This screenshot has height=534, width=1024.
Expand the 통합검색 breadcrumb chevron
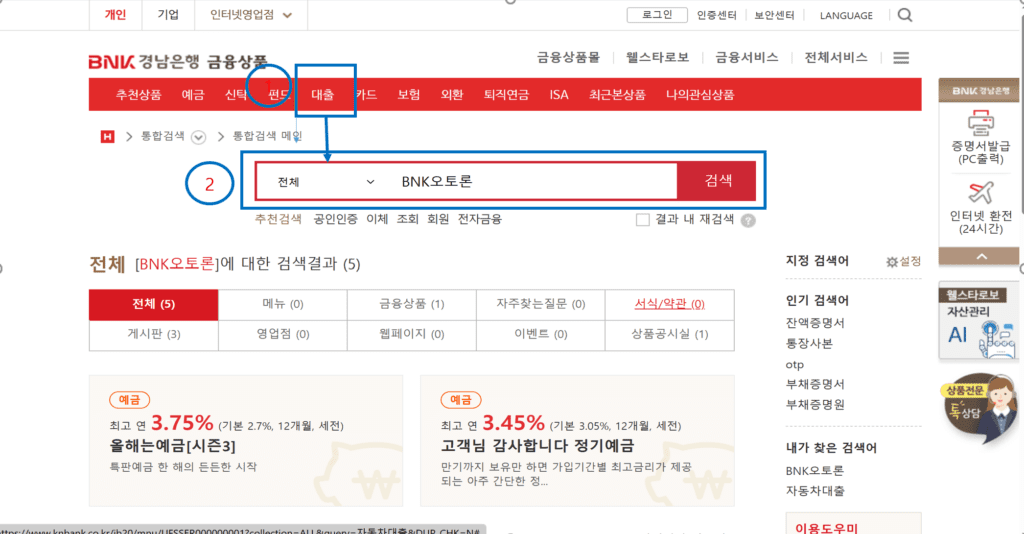point(199,137)
